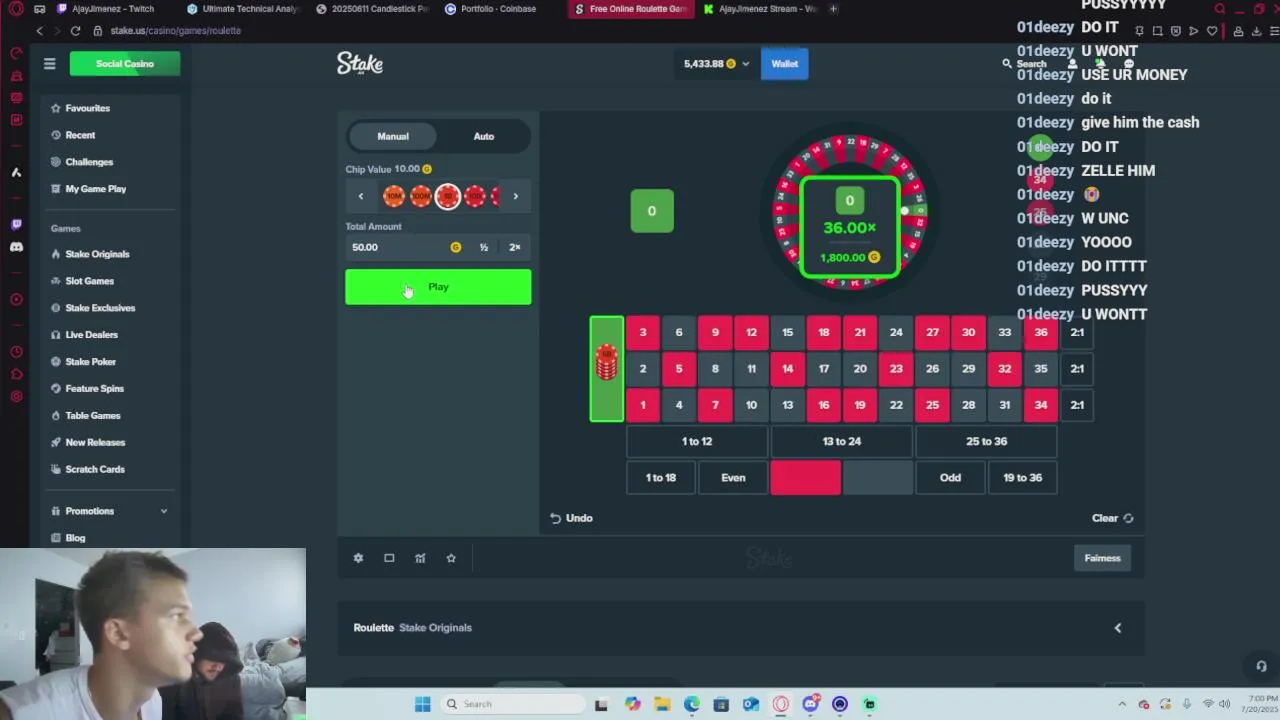Bet on the red color box
1280x720 pixels.
pyautogui.click(x=805, y=478)
